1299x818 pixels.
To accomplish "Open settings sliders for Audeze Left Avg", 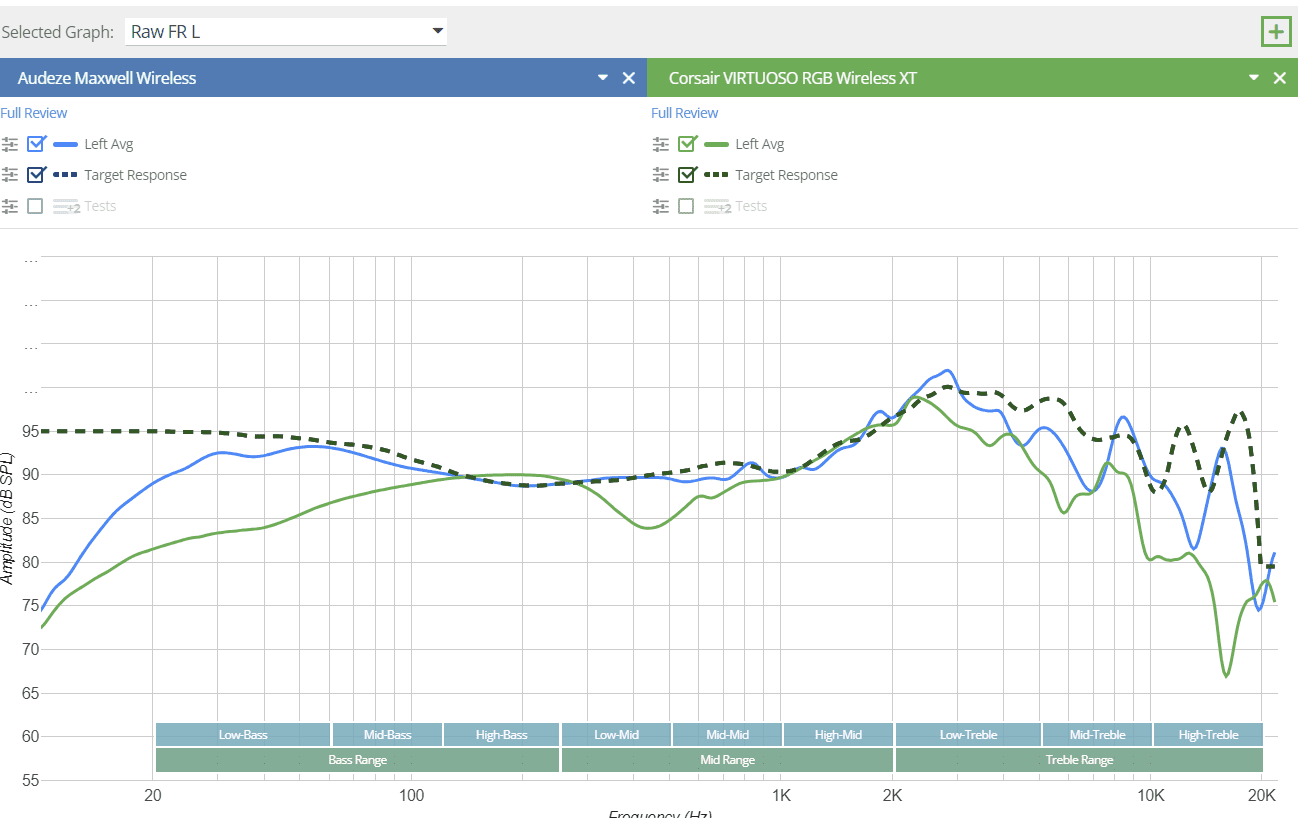I will (x=10, y=144).
